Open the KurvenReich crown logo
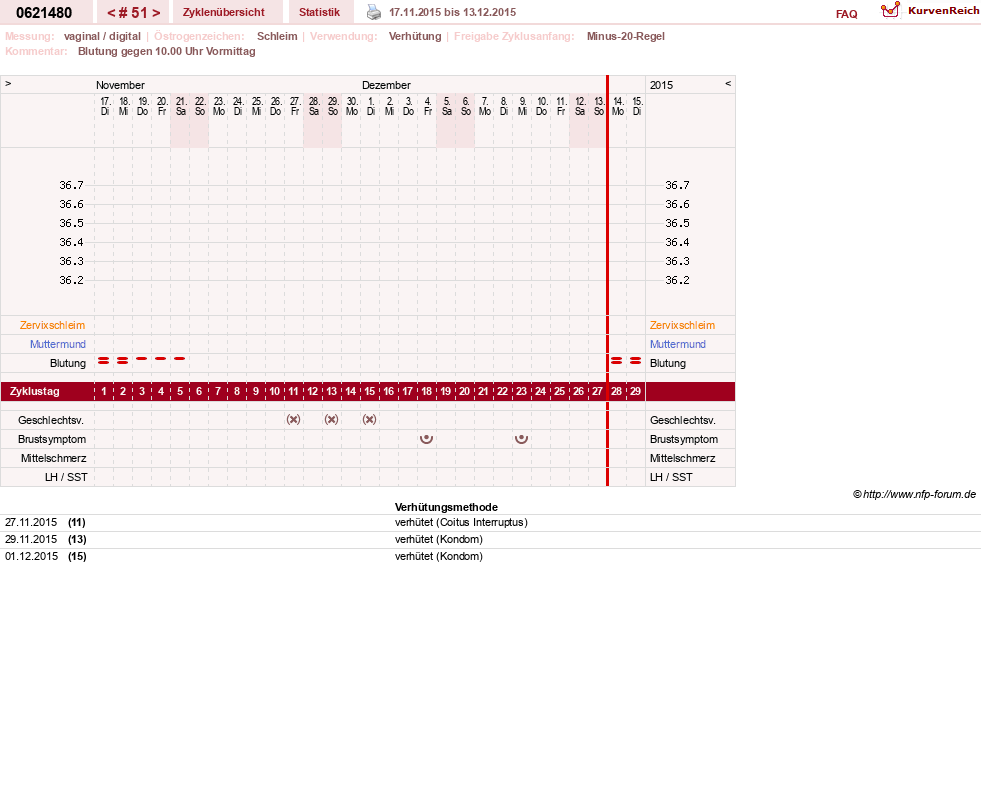This screenshot has height=786, width=981. click(890, 10)
